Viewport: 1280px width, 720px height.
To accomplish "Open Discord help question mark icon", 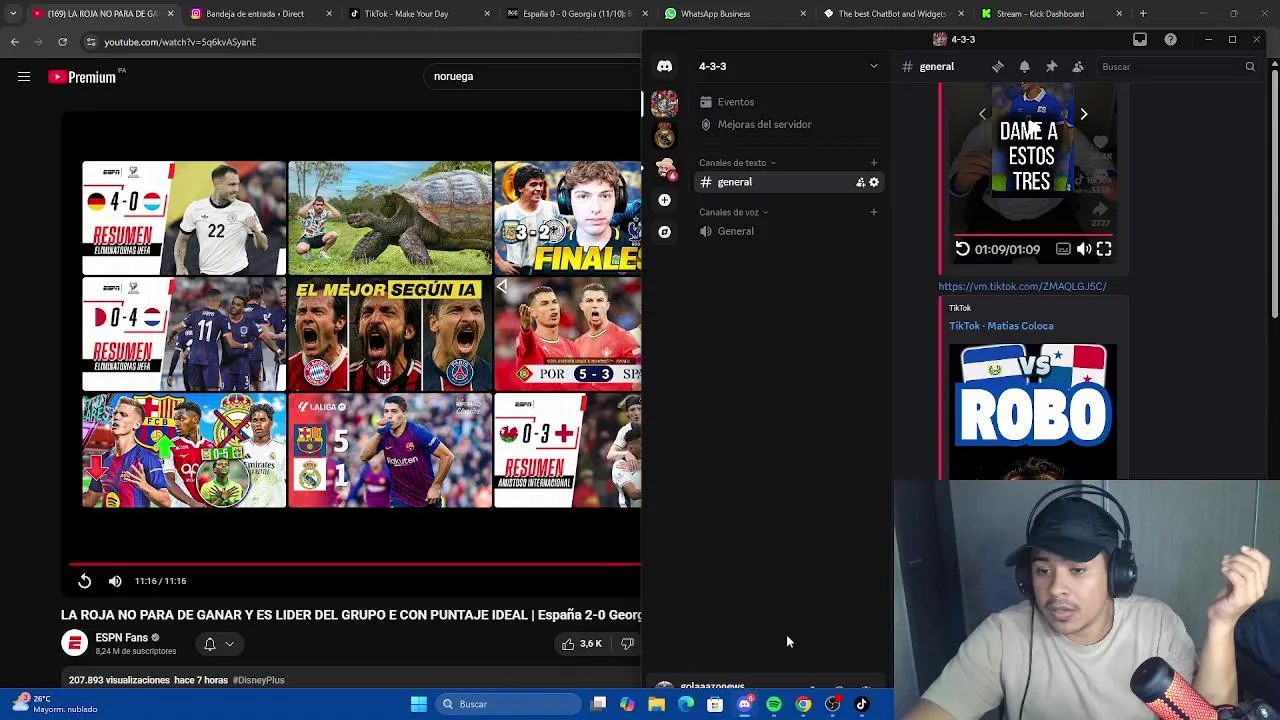I will 1170,39.
